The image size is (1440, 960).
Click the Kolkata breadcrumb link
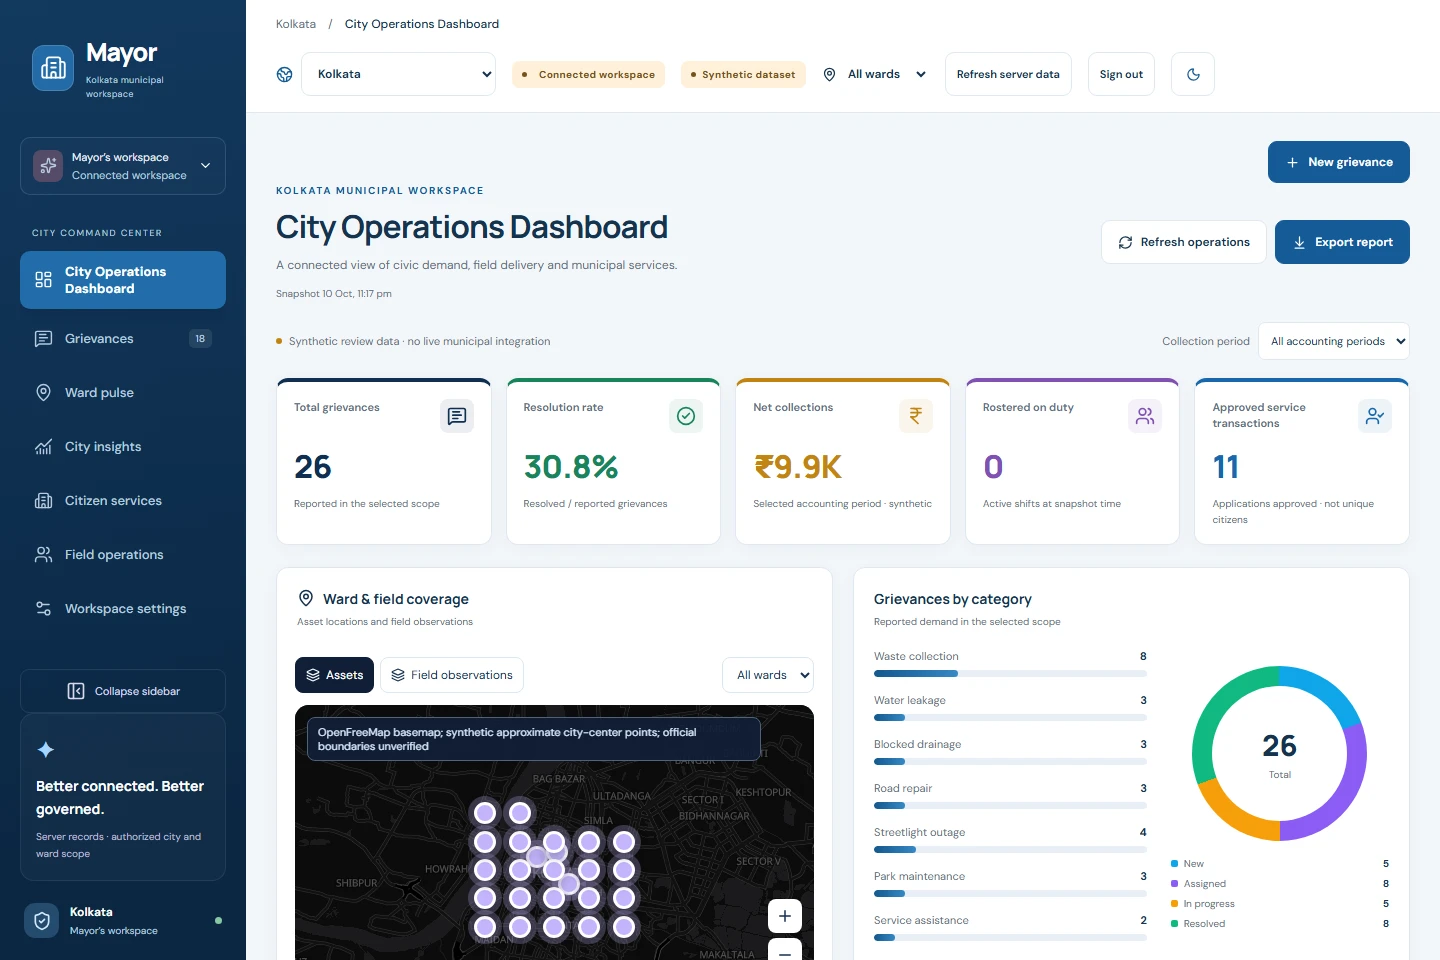[296, 24]
